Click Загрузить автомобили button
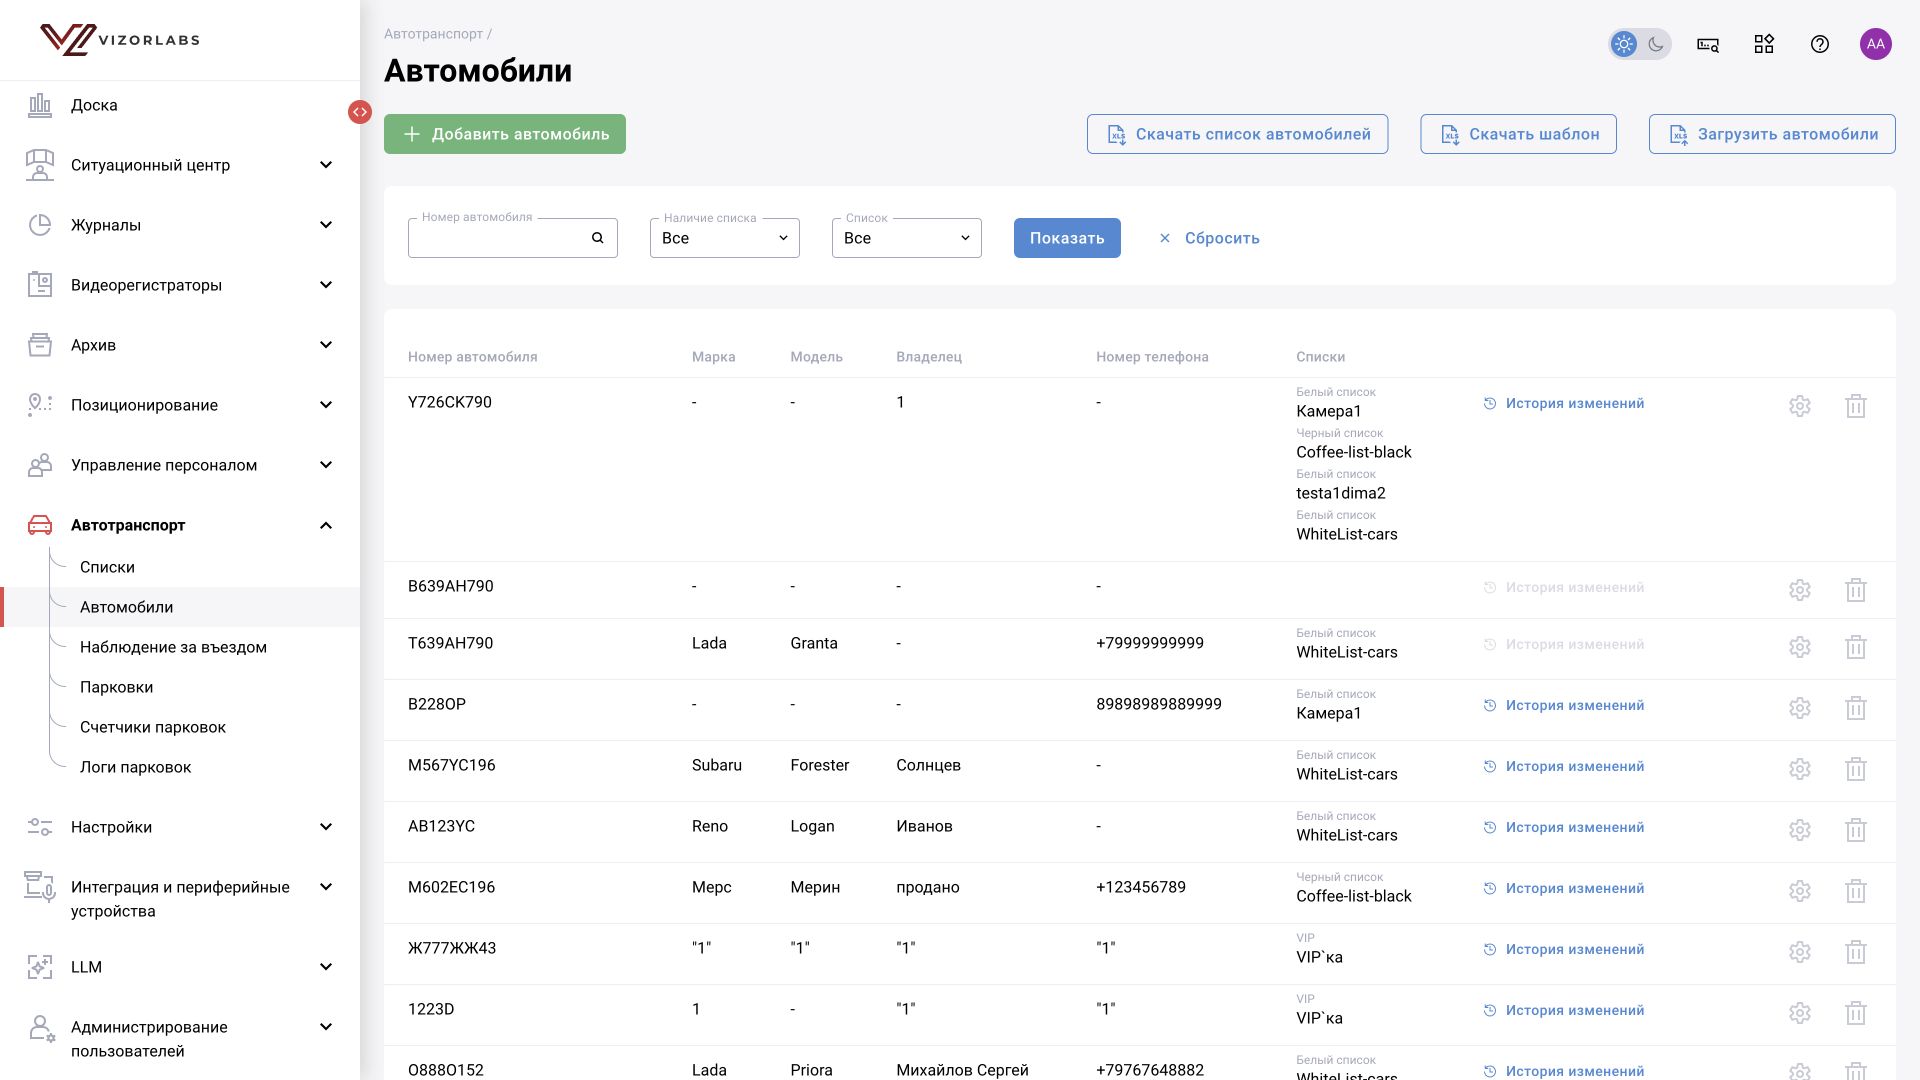1920x1080 pixels. point(1772,134)
